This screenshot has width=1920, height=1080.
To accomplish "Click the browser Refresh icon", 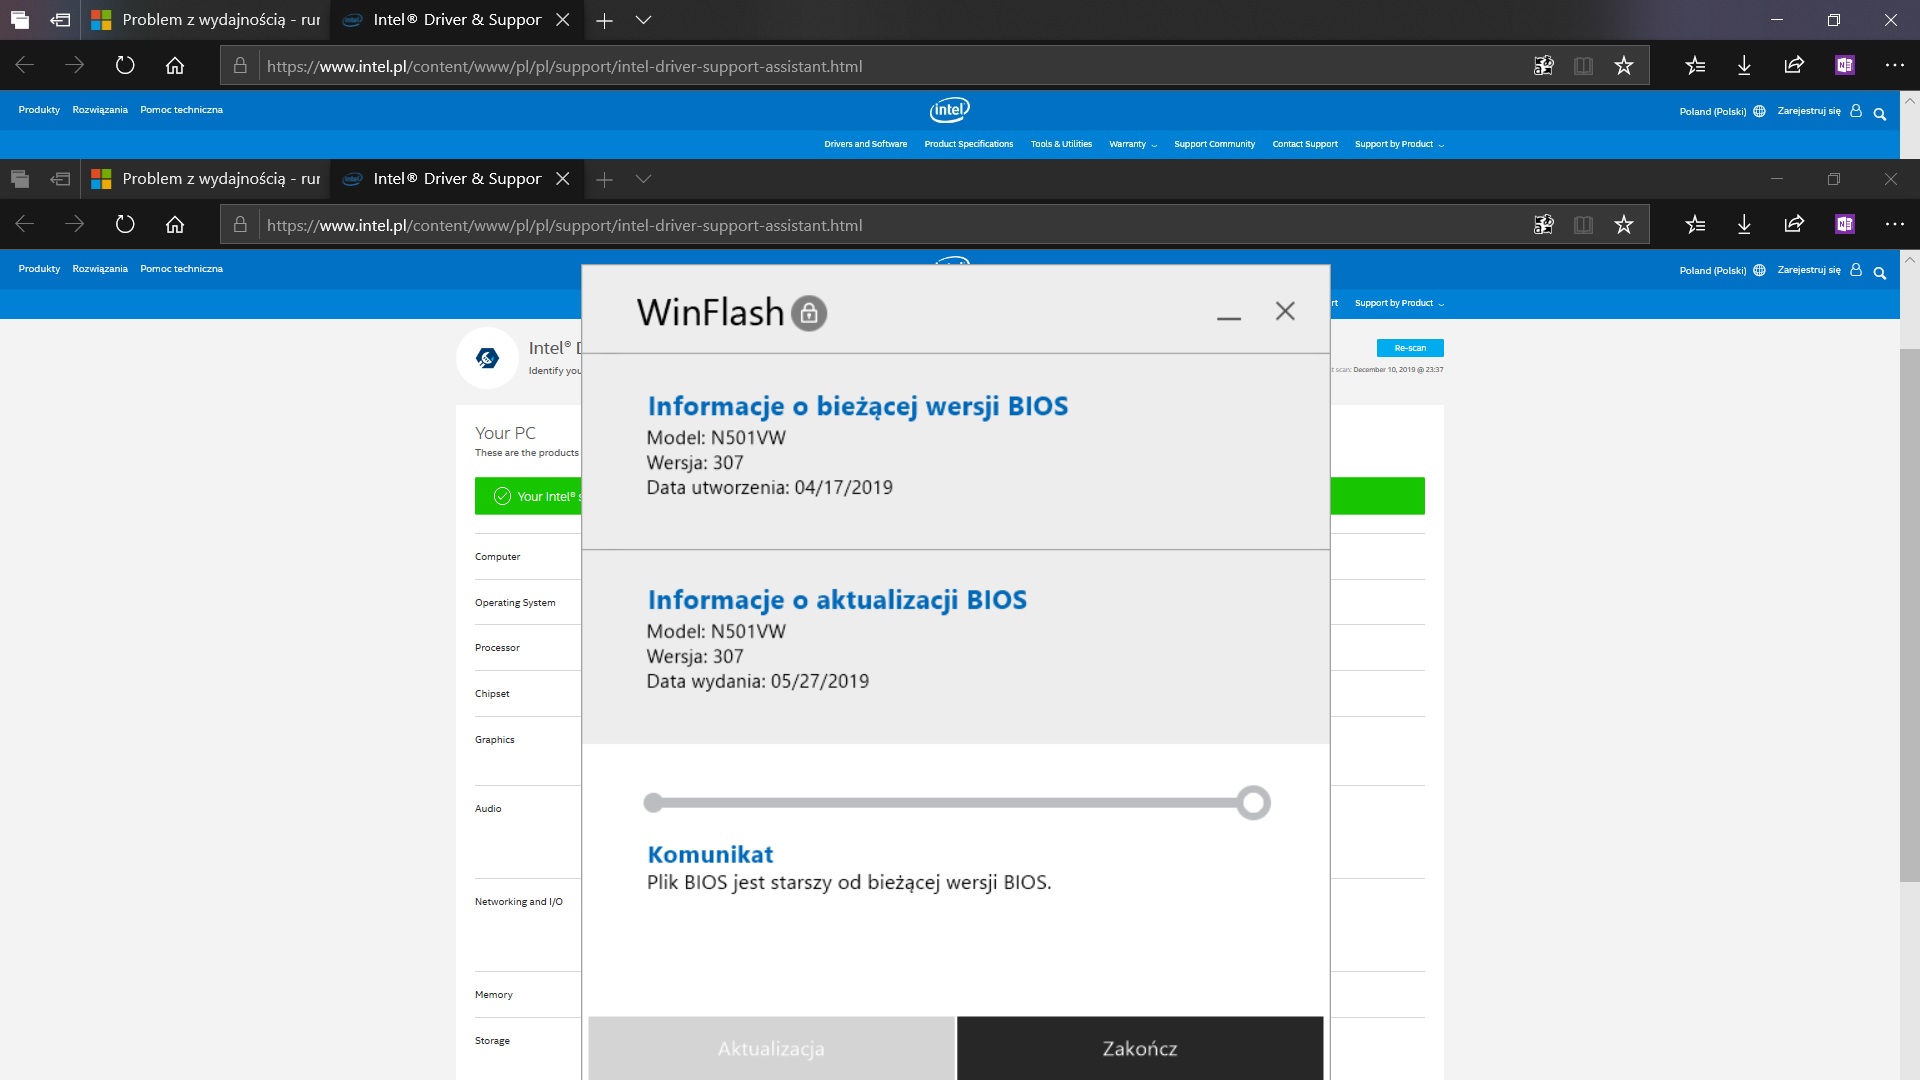I will [x=125, y=66].
